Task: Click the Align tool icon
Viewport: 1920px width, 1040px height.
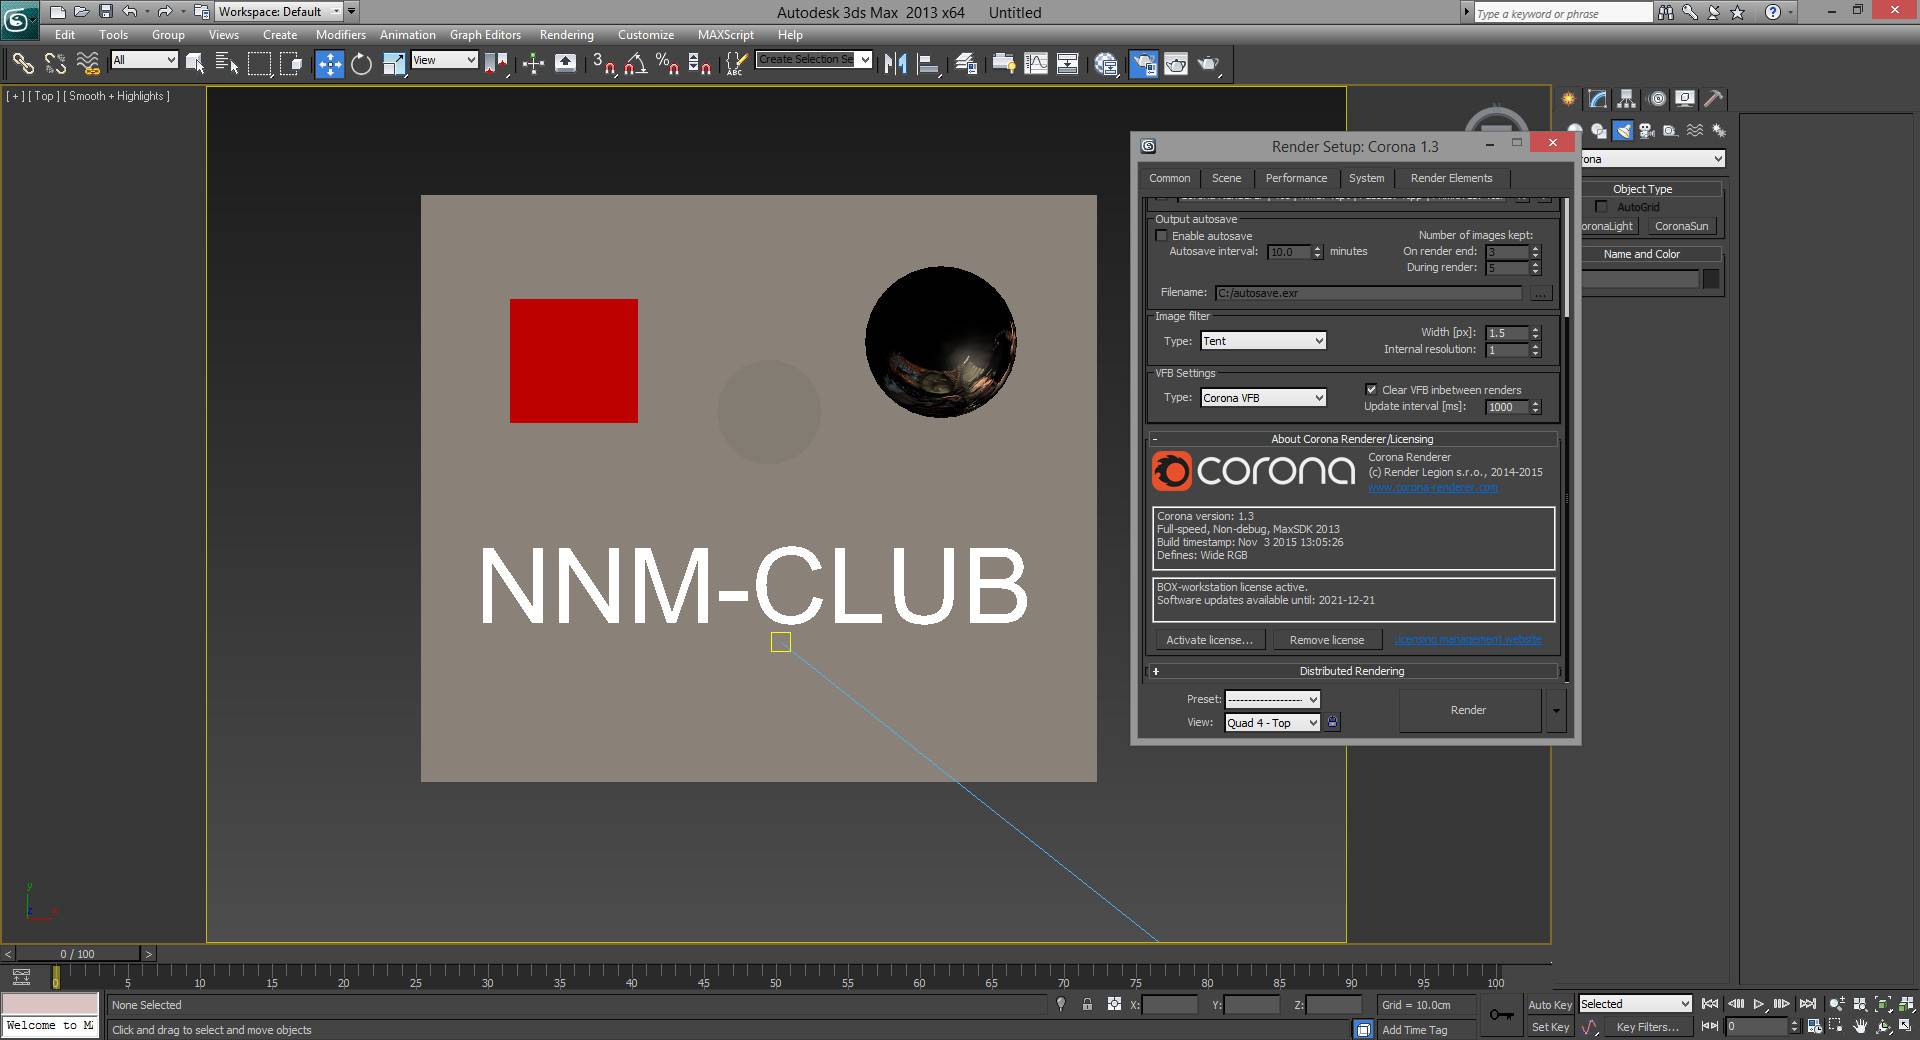Action: (928, 64)
